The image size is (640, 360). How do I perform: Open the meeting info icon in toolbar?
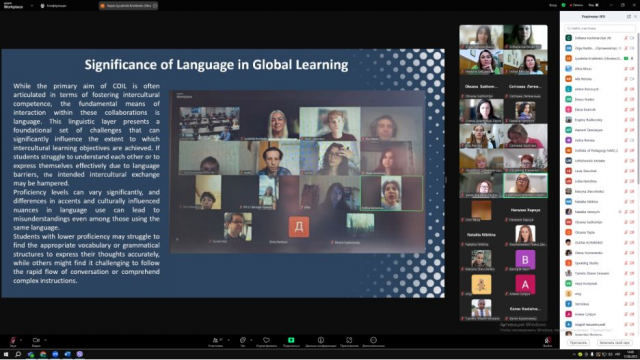tap(321, 340)
